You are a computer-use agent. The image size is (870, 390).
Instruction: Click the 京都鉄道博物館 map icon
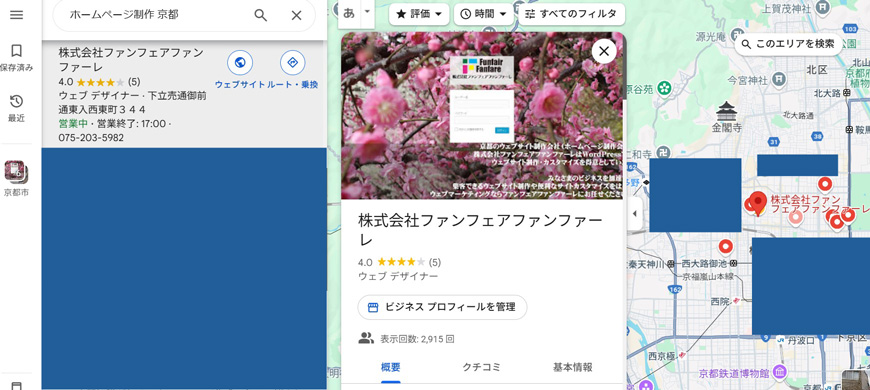click(780, 371)
